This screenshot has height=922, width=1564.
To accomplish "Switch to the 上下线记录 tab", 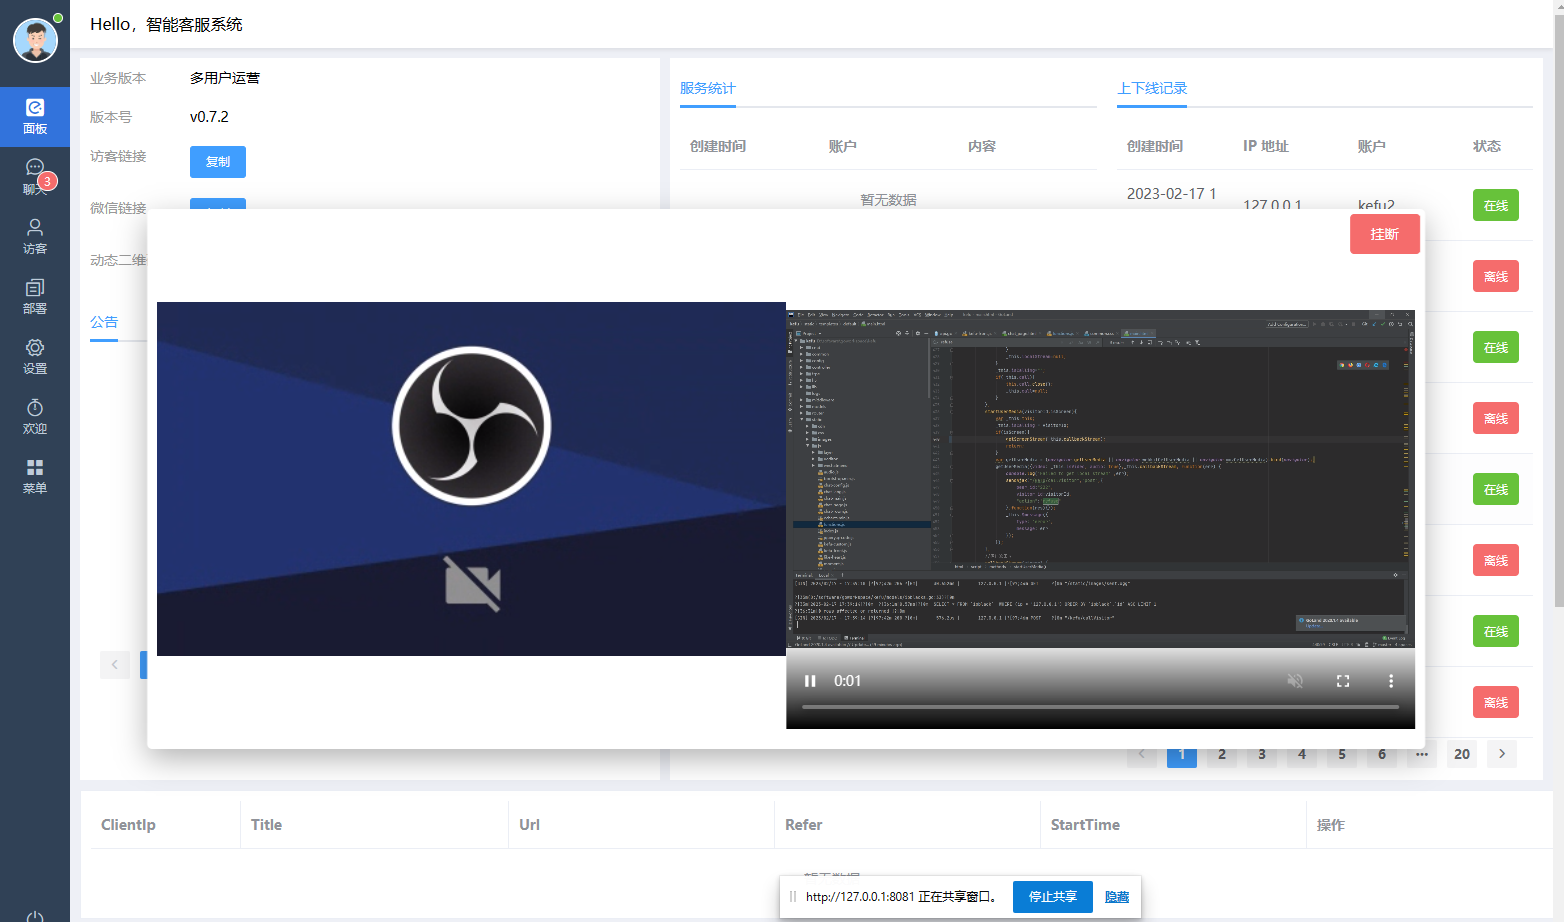I will (1152, 88).
